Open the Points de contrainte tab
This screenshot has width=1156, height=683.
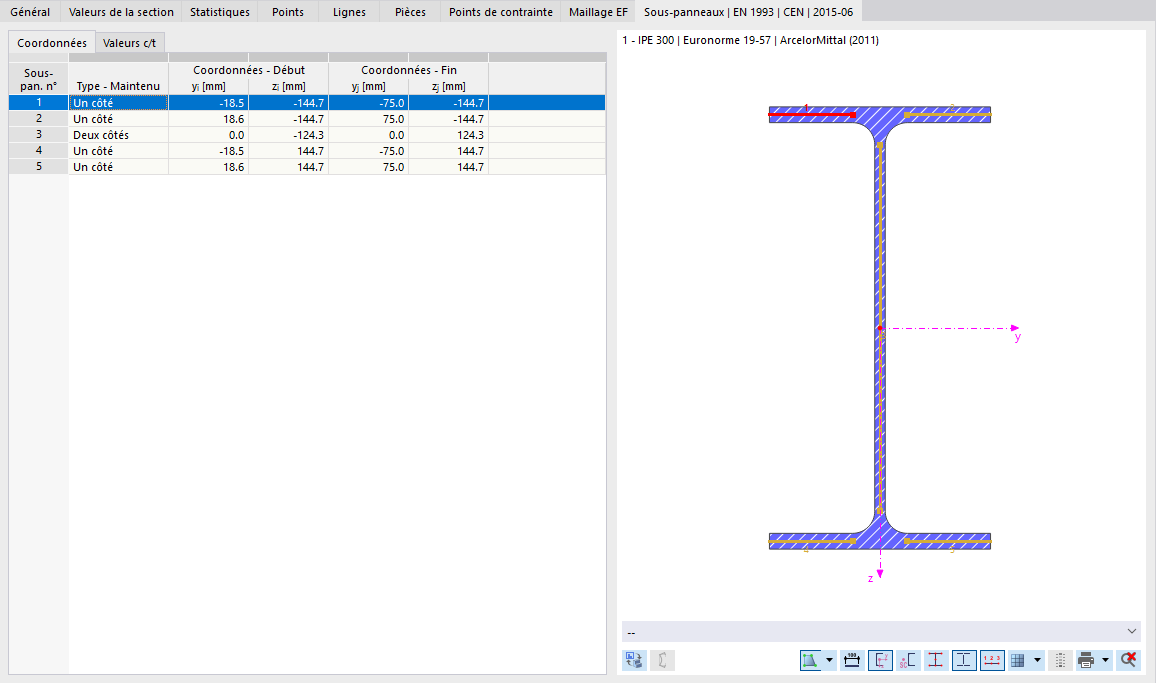pyautogui.click(x=501, y=12)
